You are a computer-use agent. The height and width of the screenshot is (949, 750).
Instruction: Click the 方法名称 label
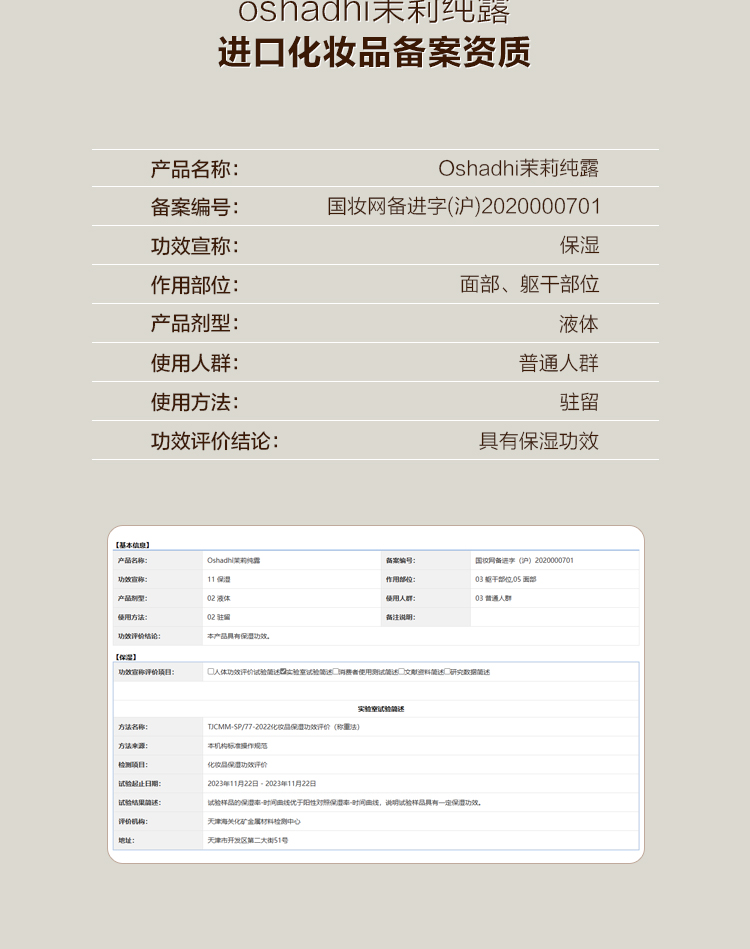tap(133, 727)
